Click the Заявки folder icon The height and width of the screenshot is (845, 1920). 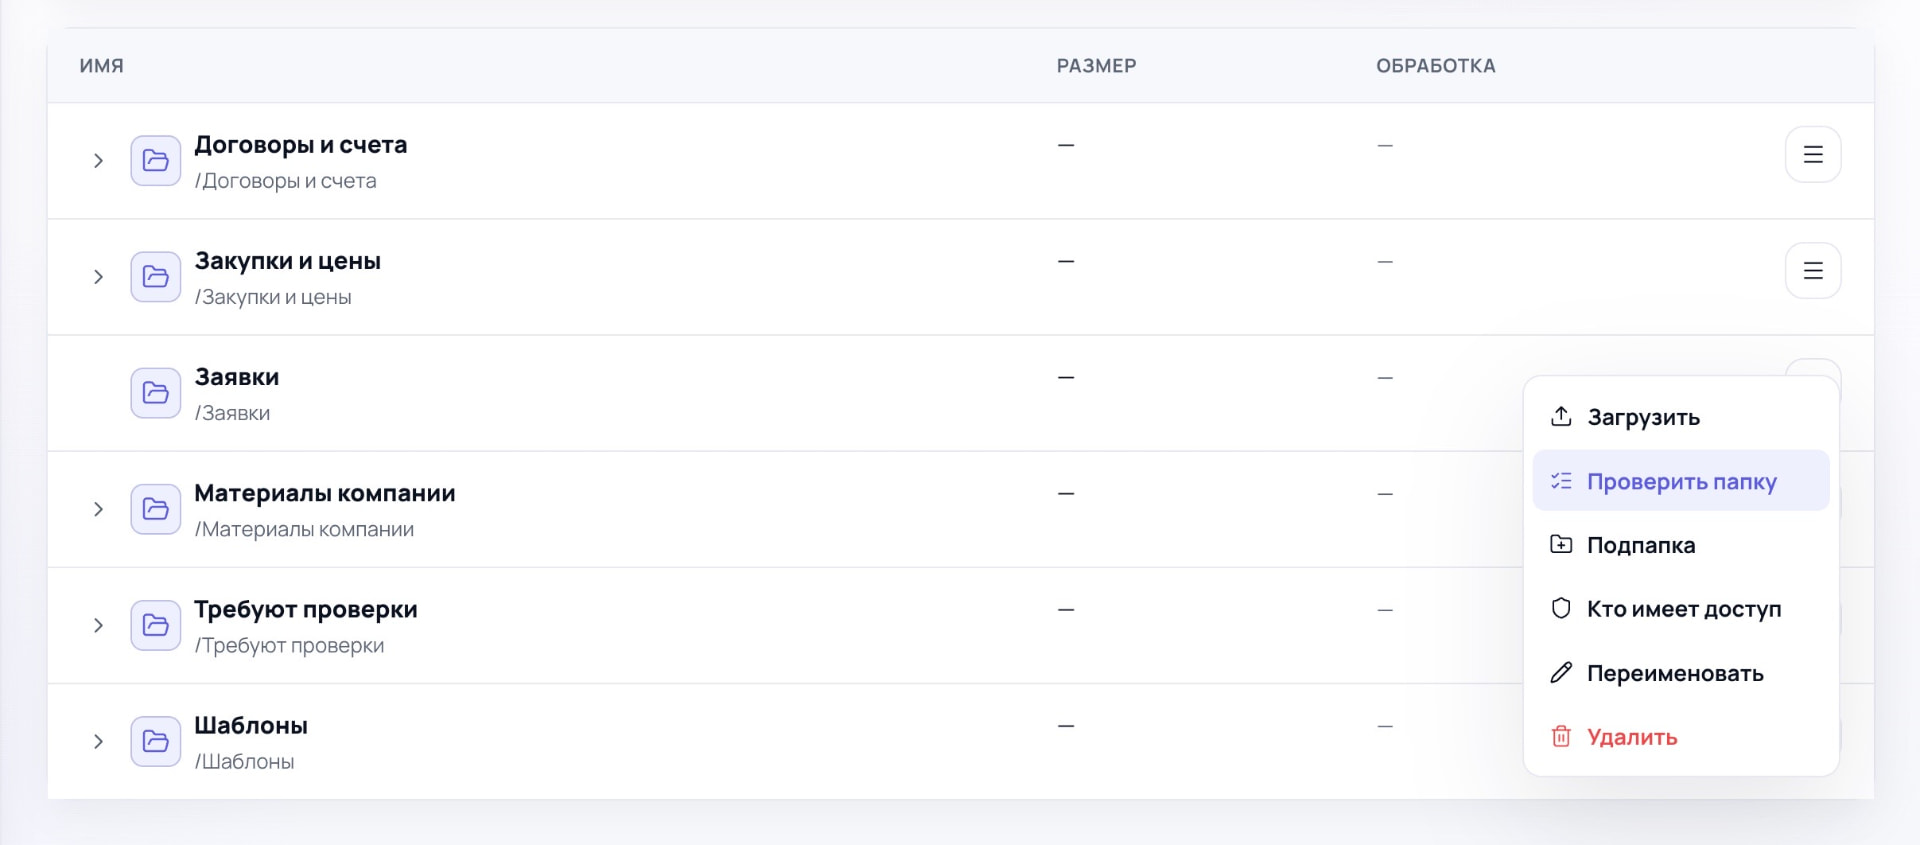[156, 393]
